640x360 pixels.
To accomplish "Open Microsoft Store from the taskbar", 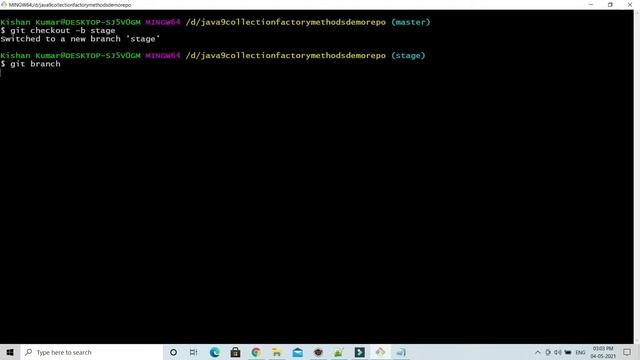I will (236, 352).
